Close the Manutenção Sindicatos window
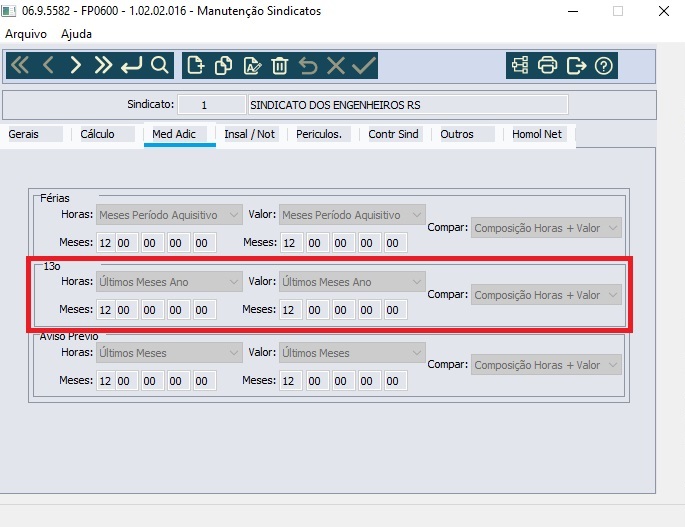 (664, 11)
